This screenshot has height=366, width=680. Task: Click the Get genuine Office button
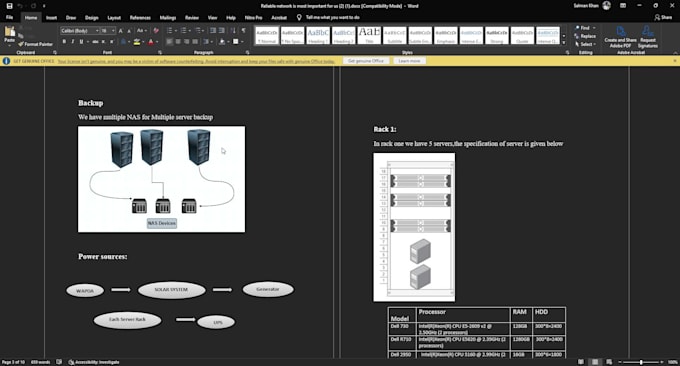366,61
